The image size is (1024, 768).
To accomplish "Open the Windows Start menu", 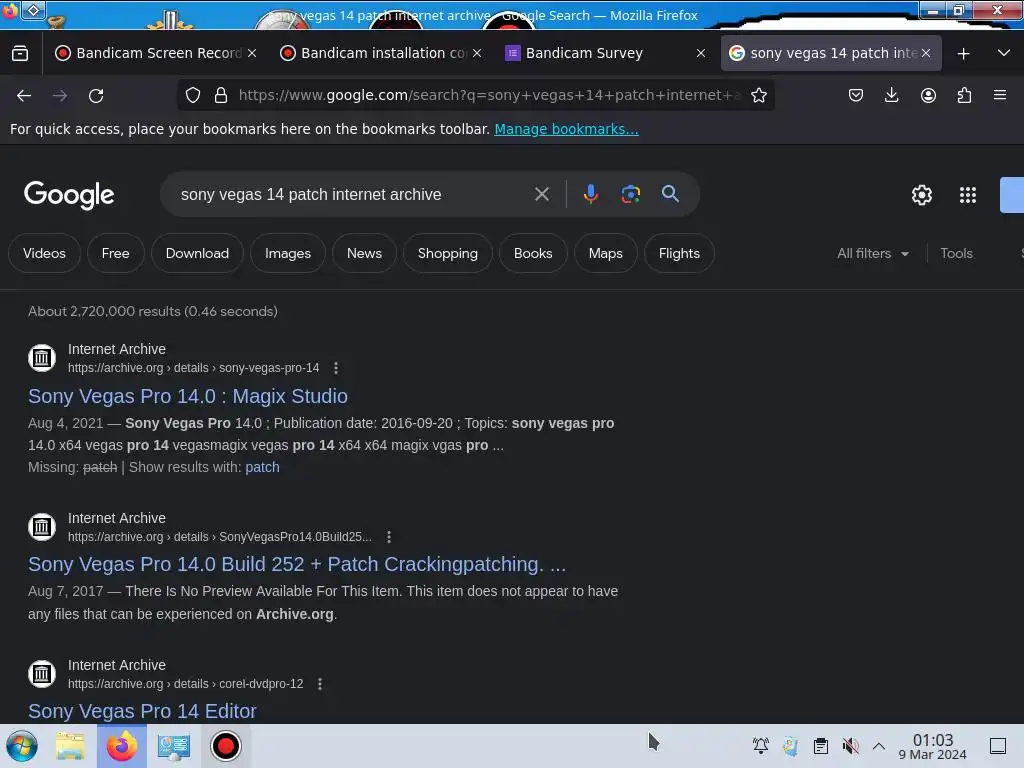I will tap(22, 746).
